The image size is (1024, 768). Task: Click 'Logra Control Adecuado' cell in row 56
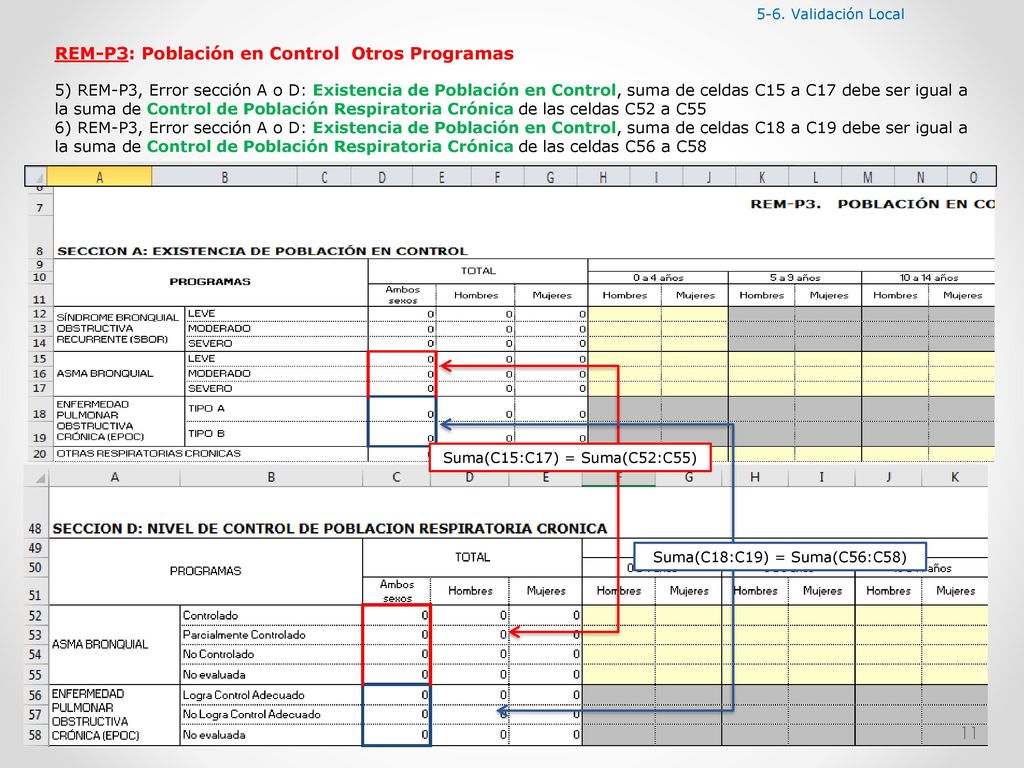coord(271,695)
